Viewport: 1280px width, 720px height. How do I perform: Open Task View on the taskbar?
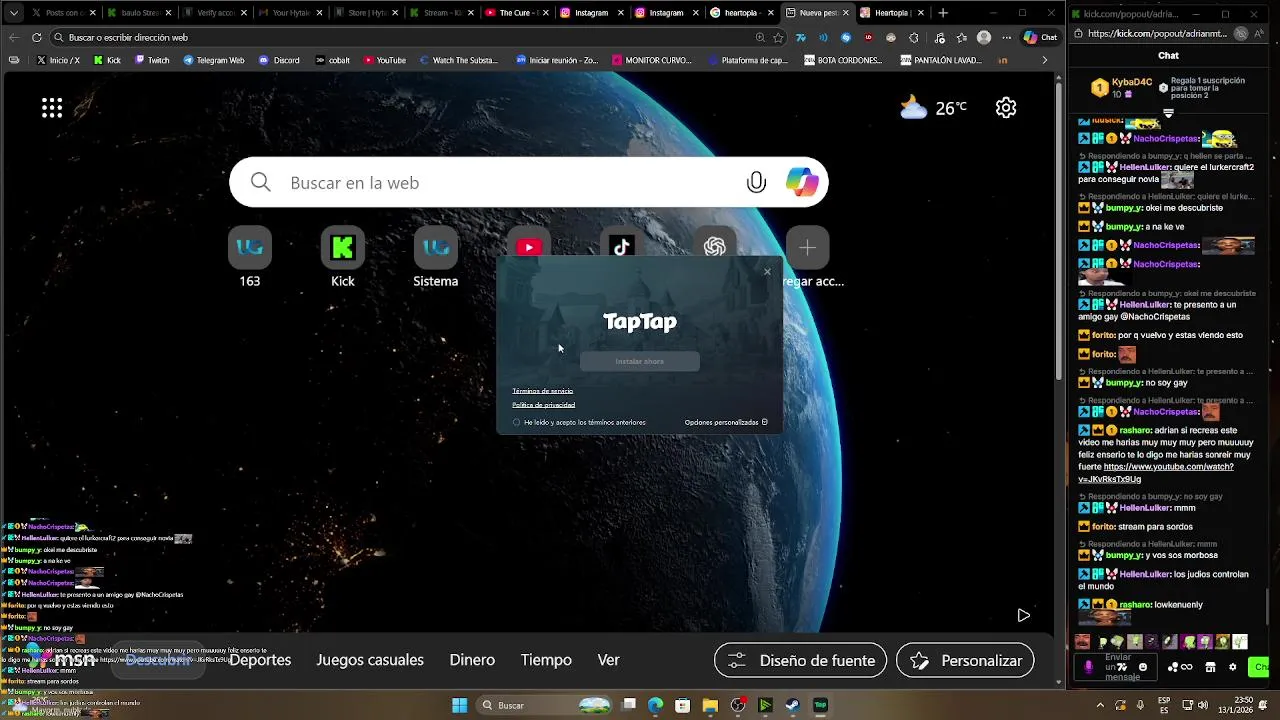point(629,705)
